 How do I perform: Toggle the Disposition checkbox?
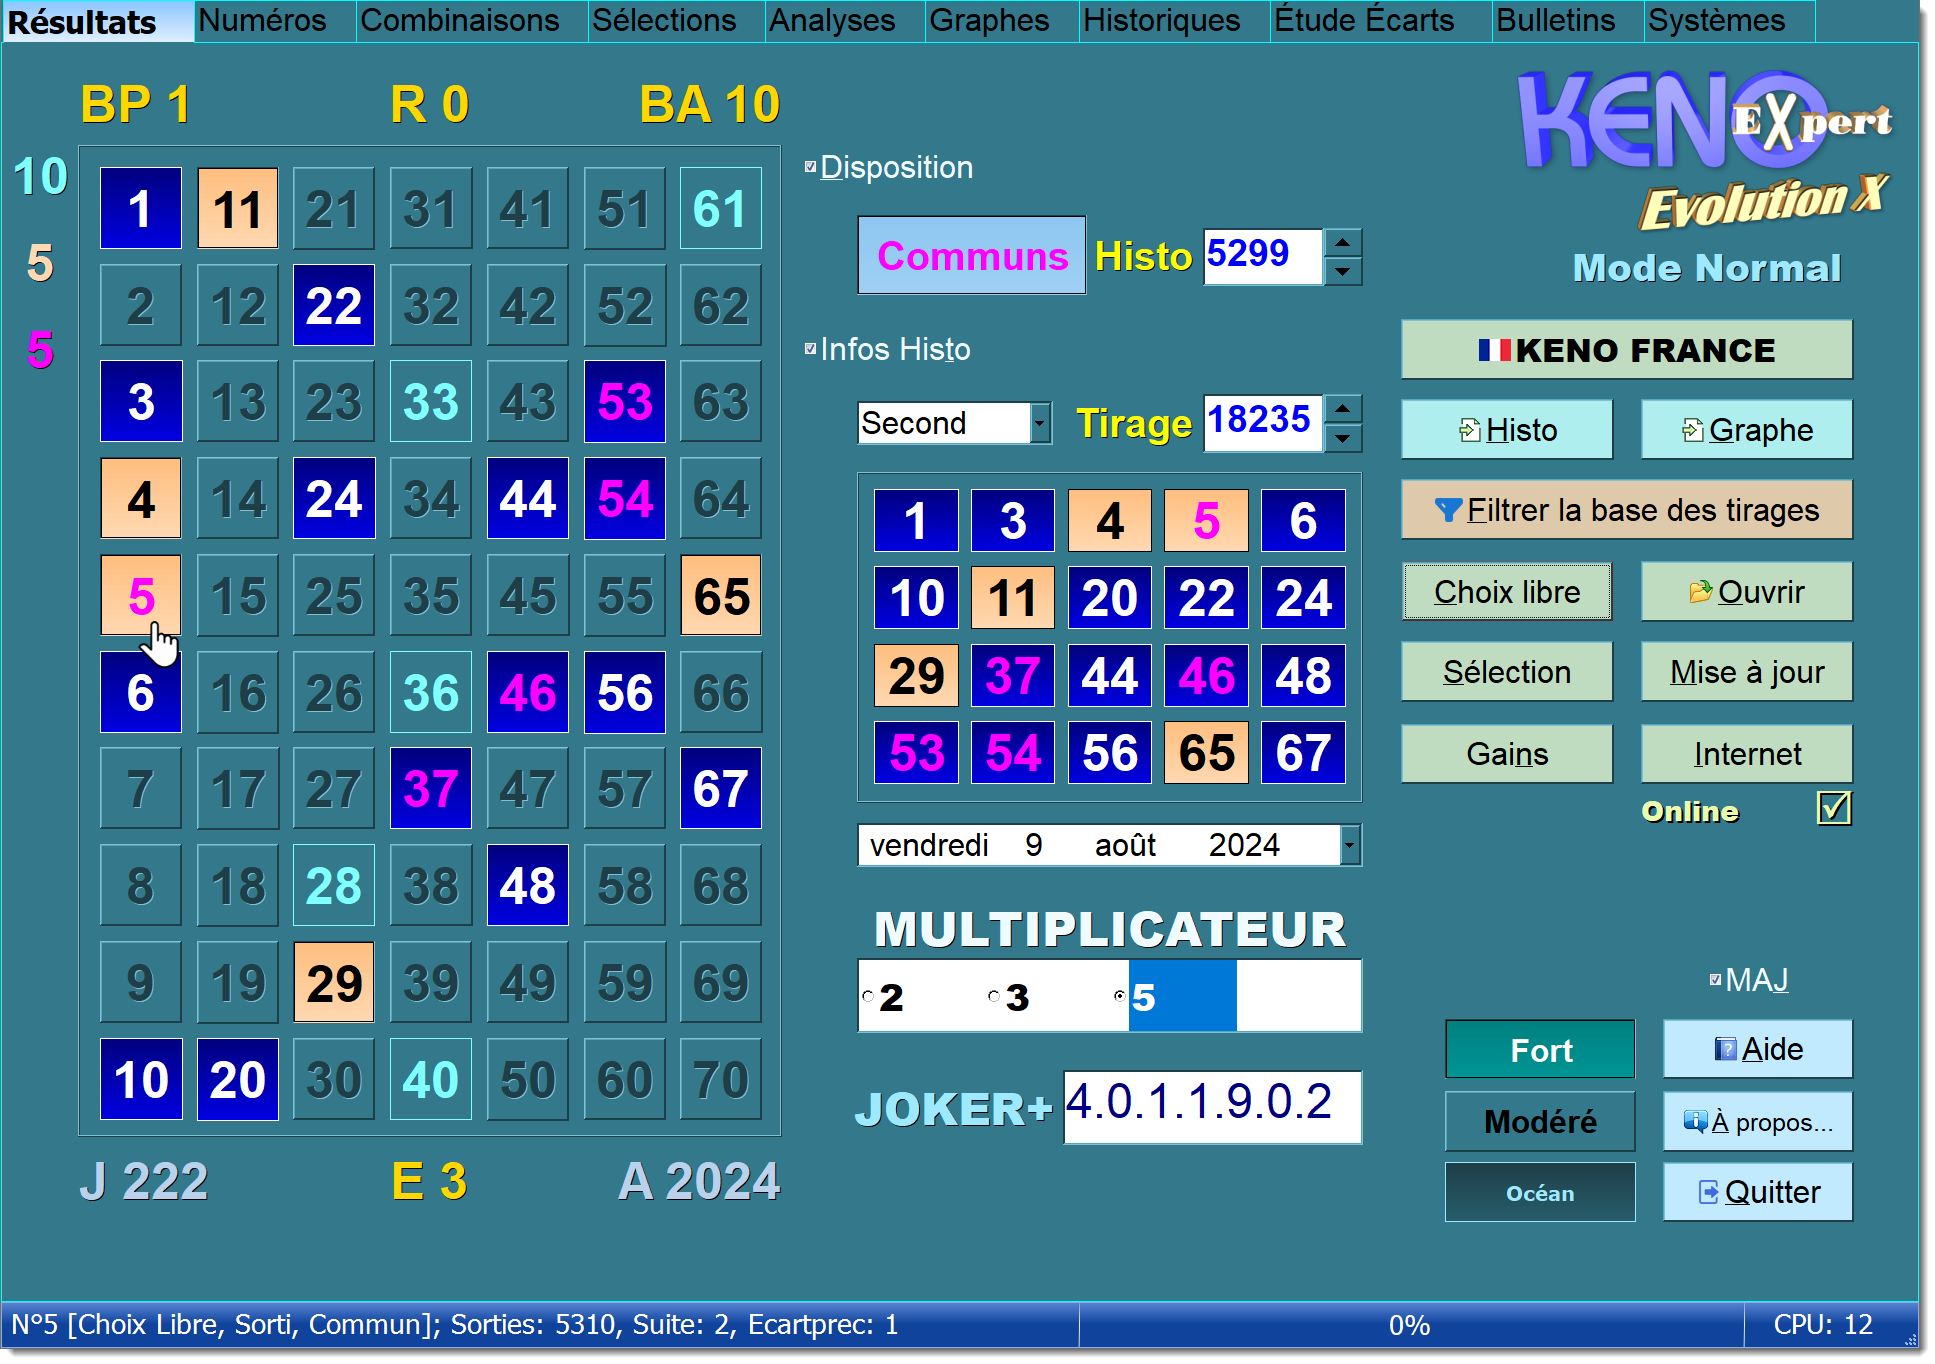pos(811,167)
